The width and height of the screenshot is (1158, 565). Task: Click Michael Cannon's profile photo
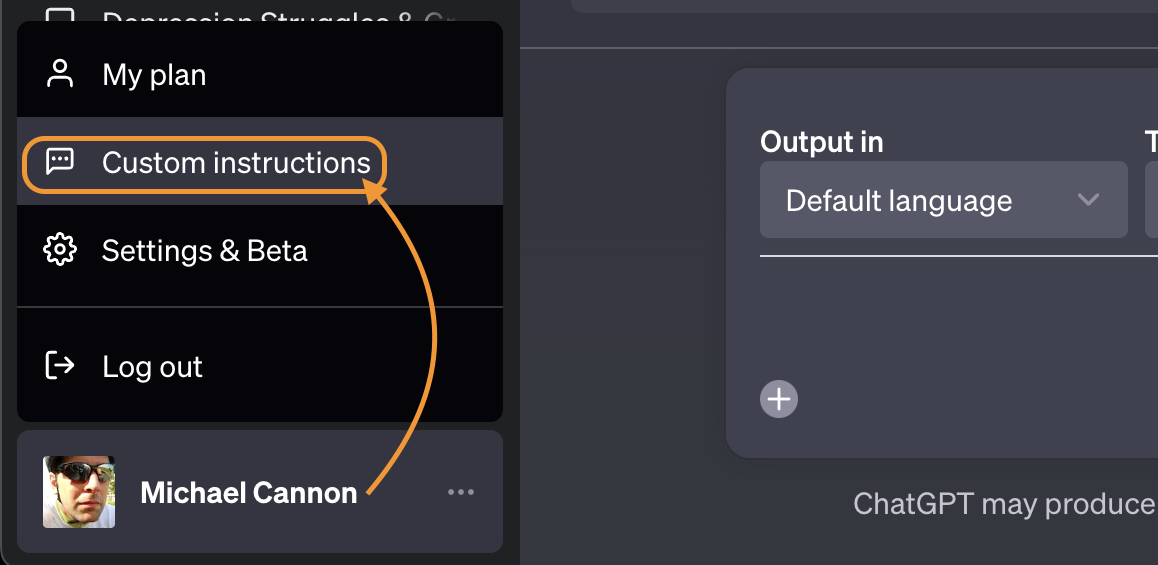(79, 492)
